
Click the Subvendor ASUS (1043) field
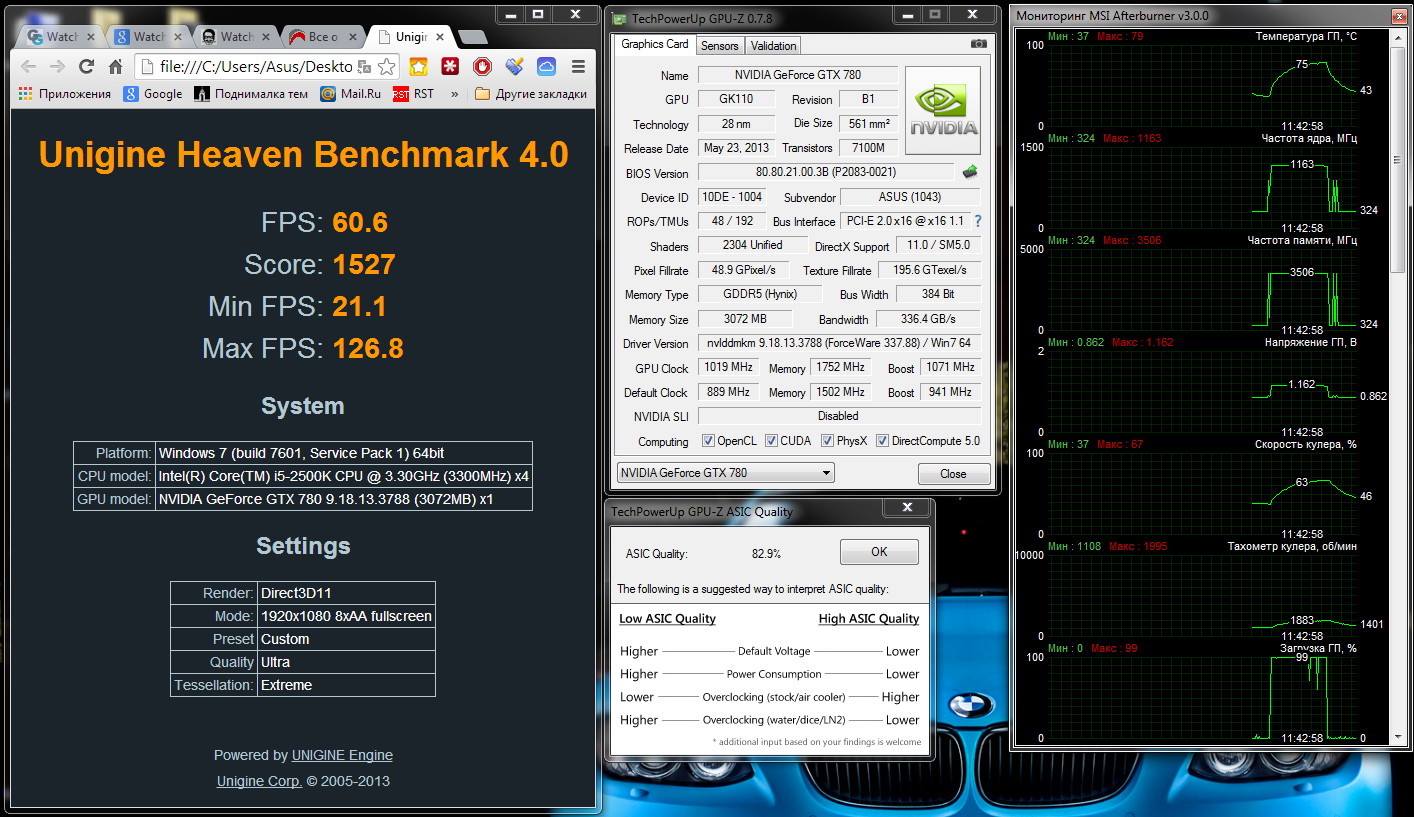910,197
